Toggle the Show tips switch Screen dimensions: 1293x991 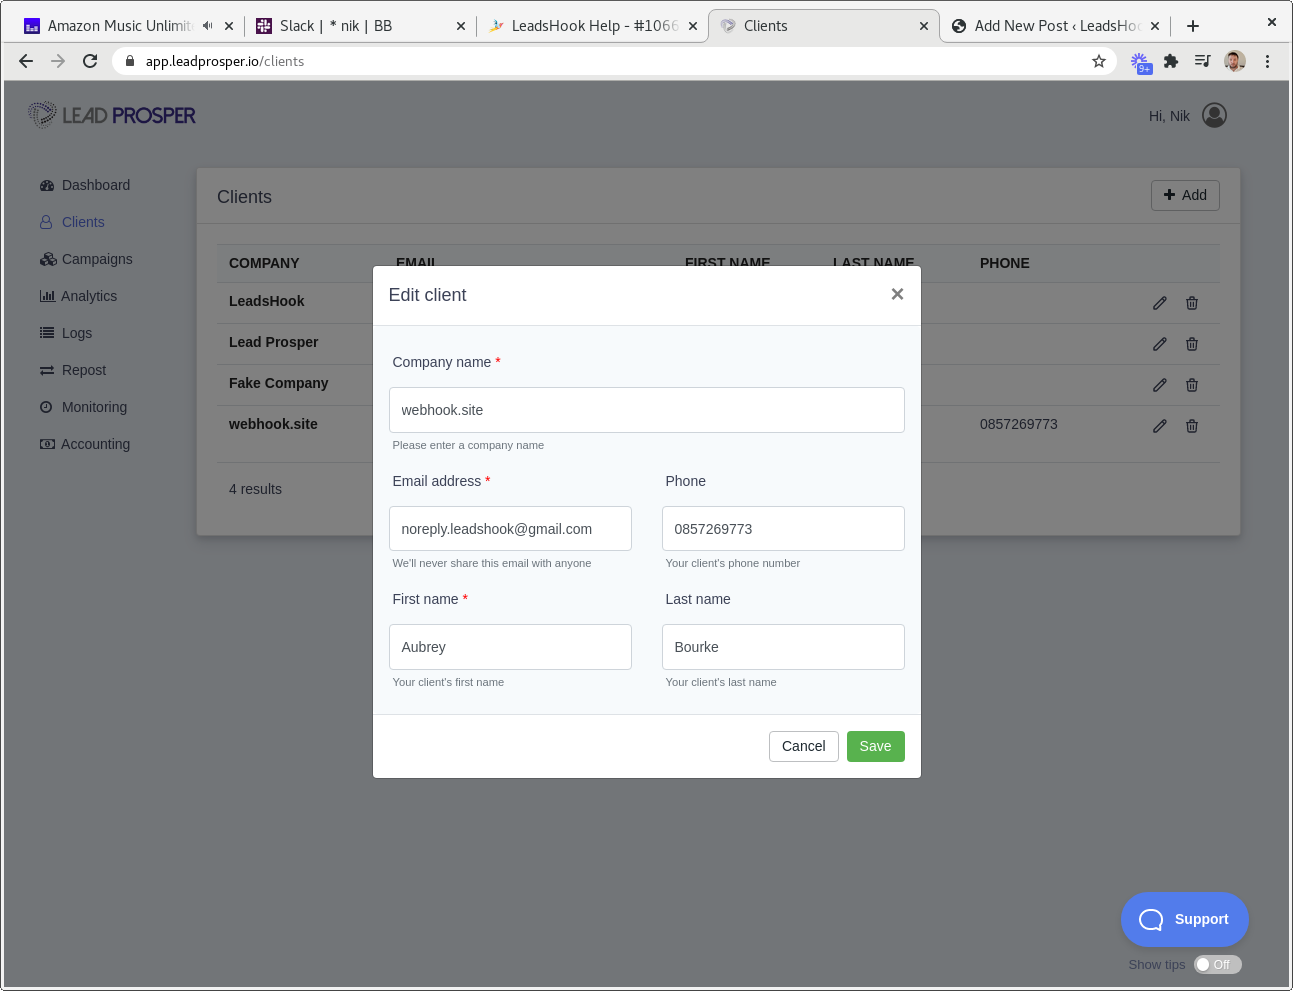point(1217,965)
